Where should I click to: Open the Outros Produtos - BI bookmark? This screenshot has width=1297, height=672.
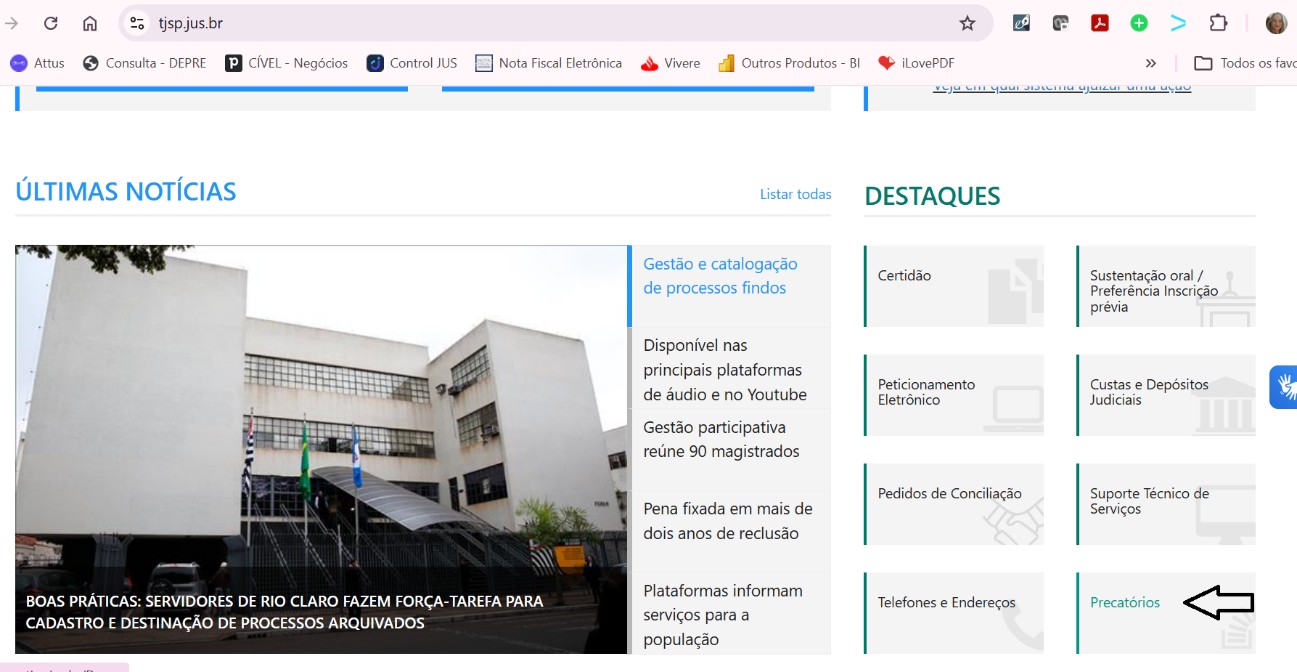pos(789,63)
